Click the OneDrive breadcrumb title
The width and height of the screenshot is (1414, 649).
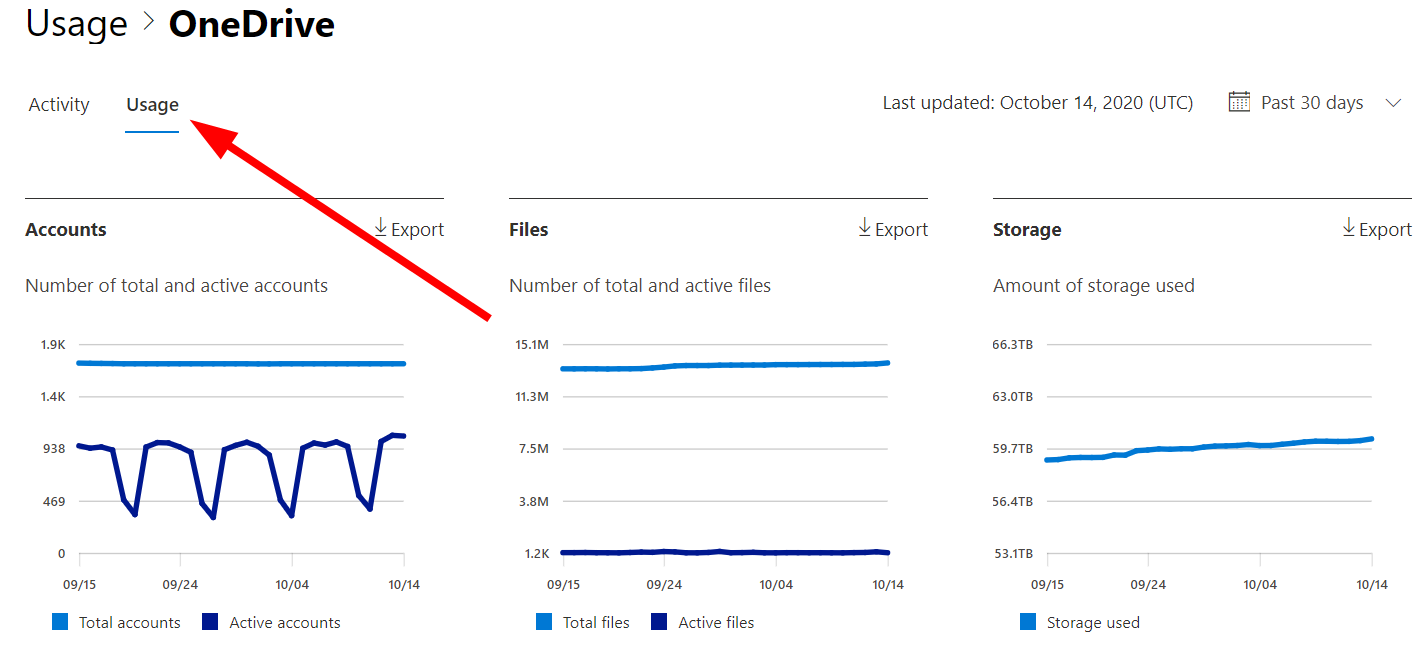coord(251,23)
